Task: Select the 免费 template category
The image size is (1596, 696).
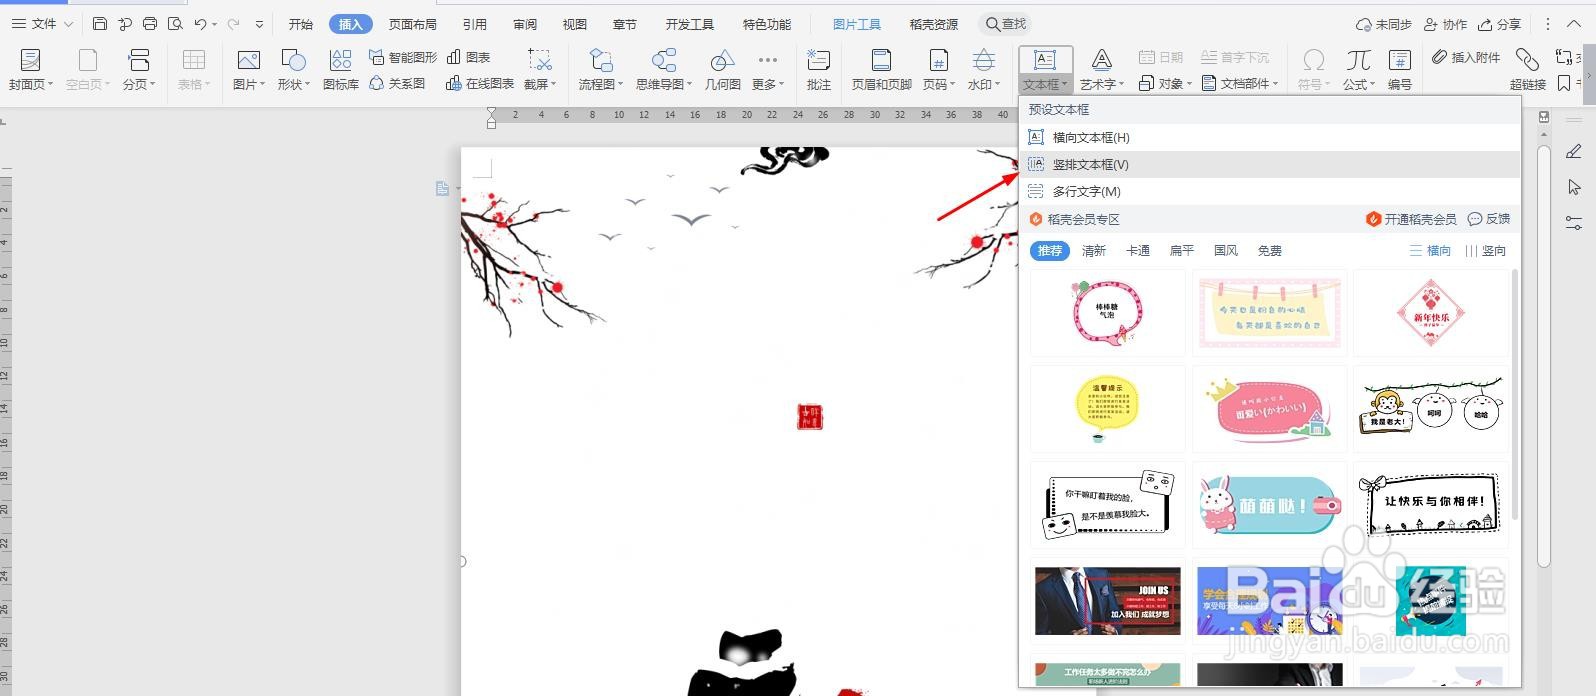Action: [1270, 251]
